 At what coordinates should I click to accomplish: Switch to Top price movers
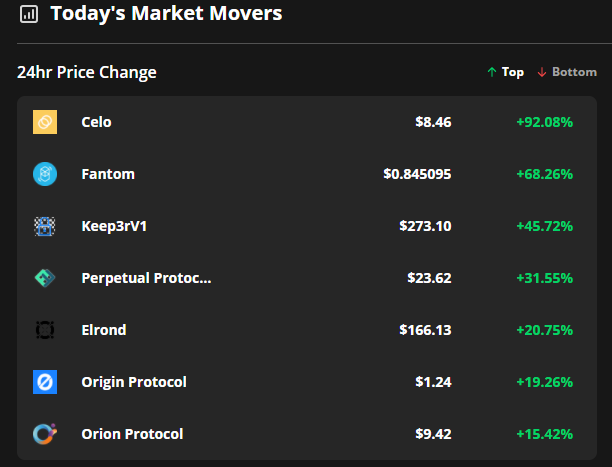tap(505, 72)
